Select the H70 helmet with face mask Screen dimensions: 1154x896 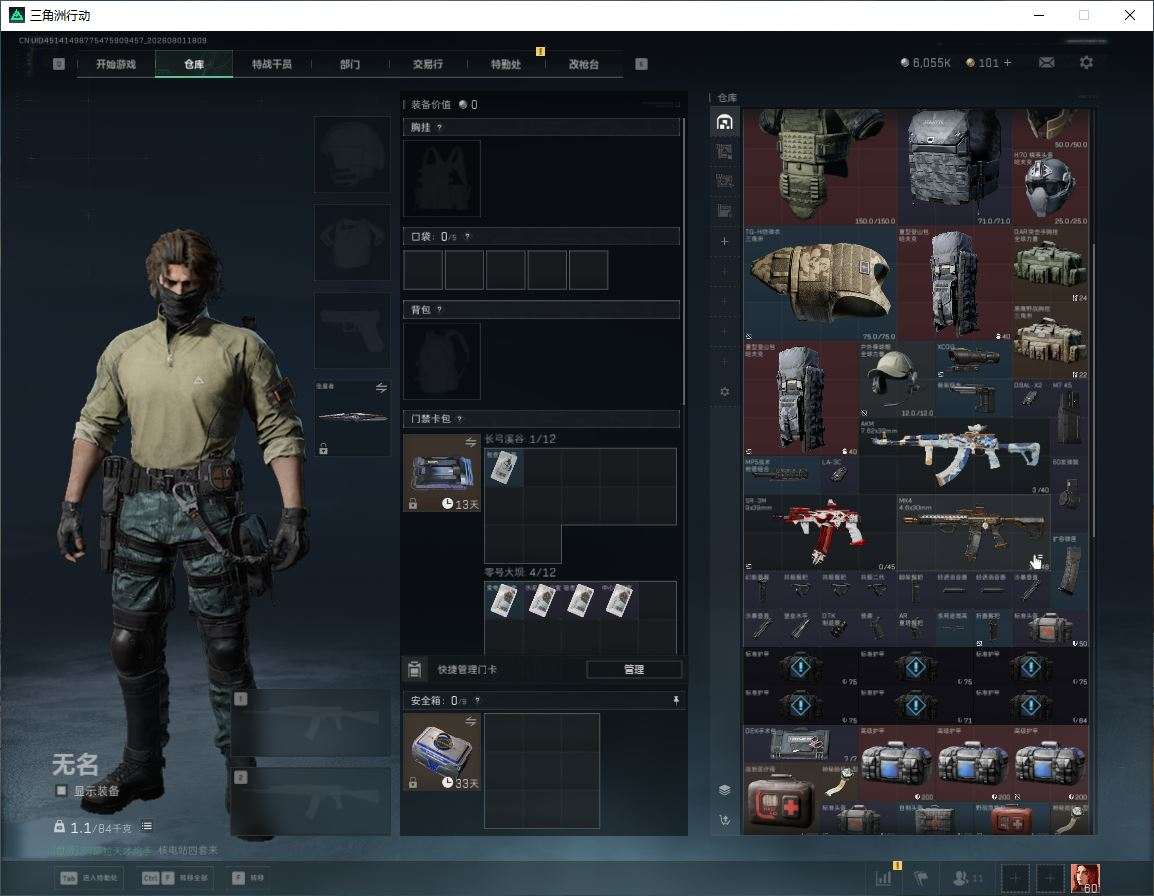(1050, 188)
